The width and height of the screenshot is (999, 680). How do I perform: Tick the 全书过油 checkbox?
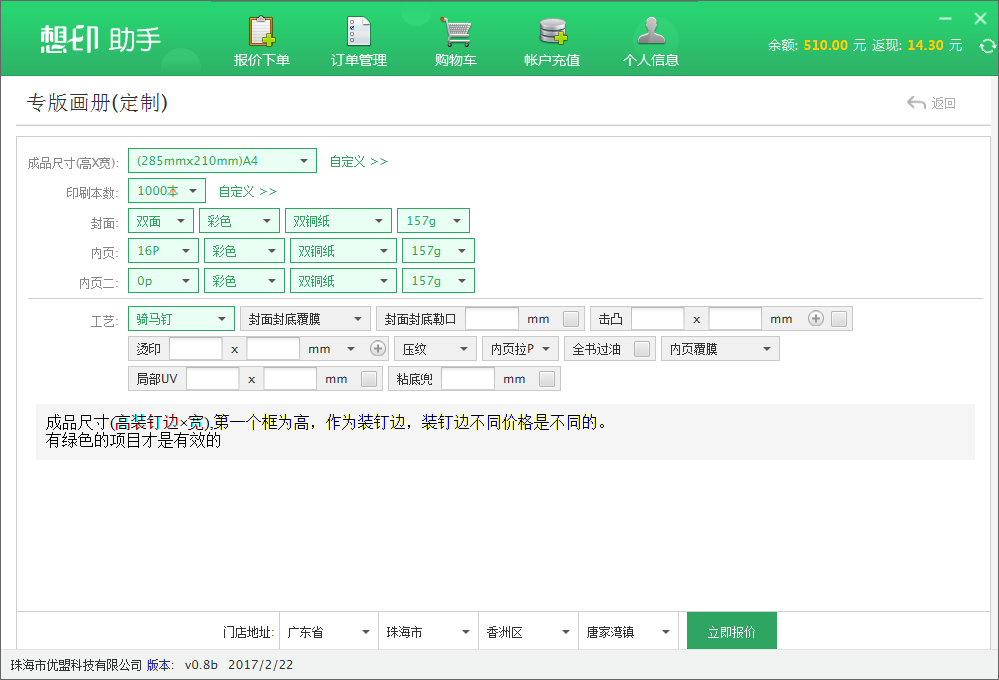pyautogui.click(x=643, y=349)
